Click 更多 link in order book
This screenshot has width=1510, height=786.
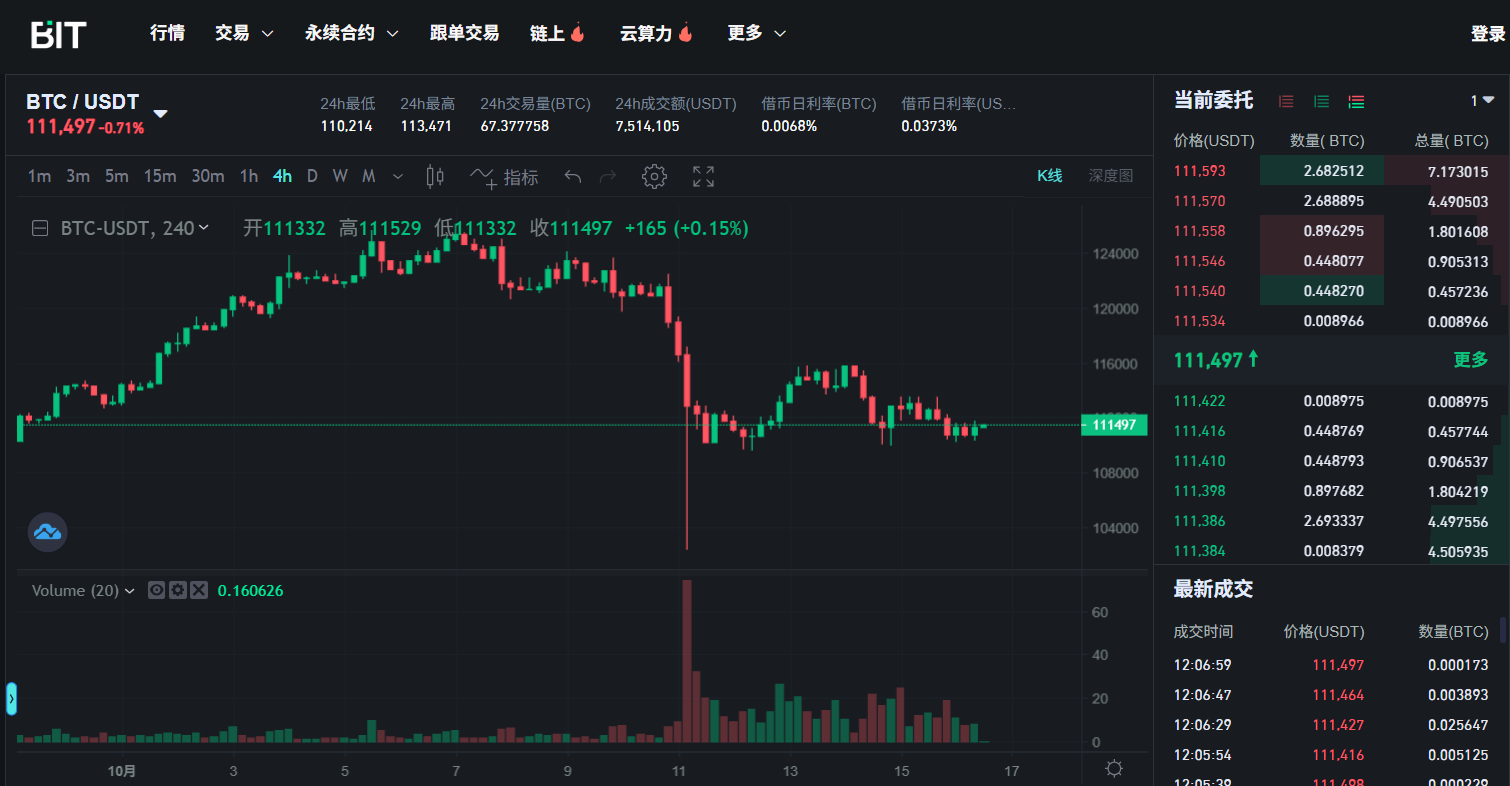1470,360
